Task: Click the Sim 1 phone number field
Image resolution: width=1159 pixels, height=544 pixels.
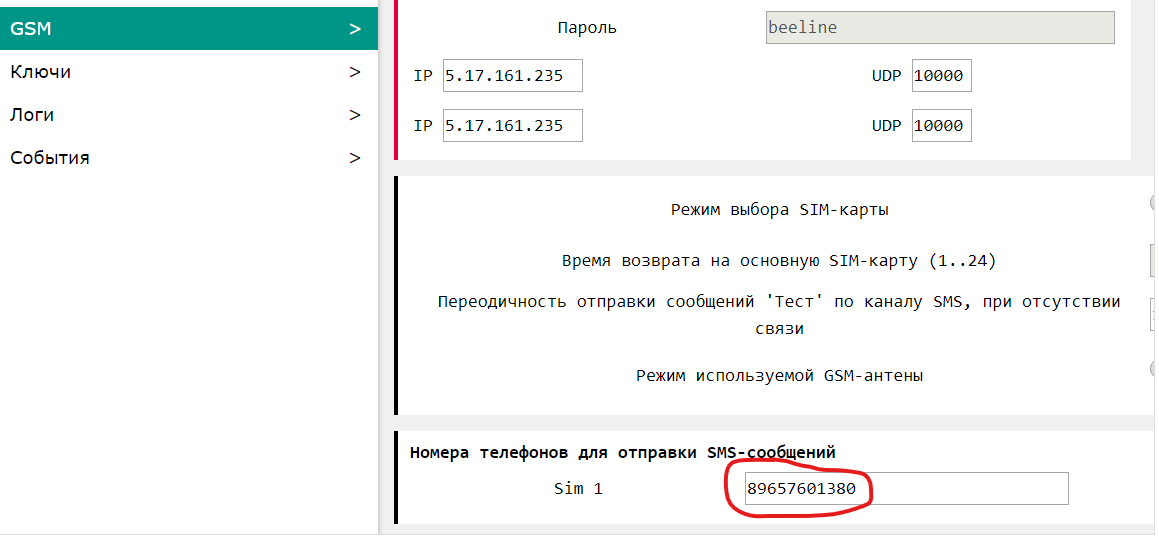Action: (x=907, y=489)
